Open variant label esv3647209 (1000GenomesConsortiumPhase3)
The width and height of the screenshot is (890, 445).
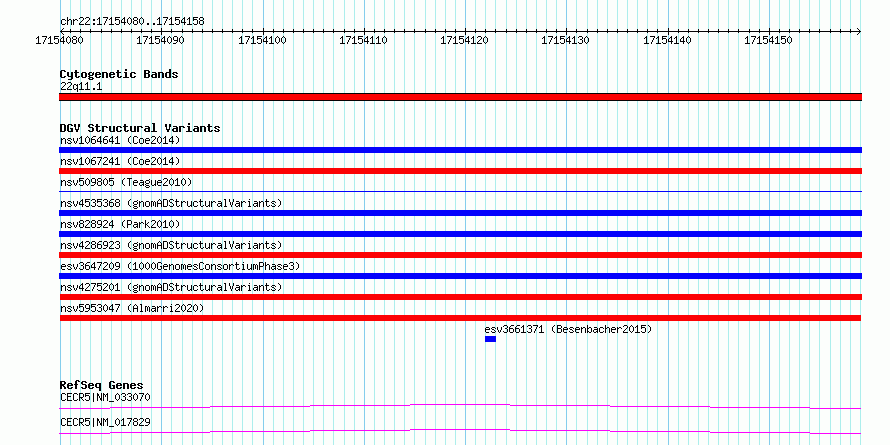tap(180, 267)
